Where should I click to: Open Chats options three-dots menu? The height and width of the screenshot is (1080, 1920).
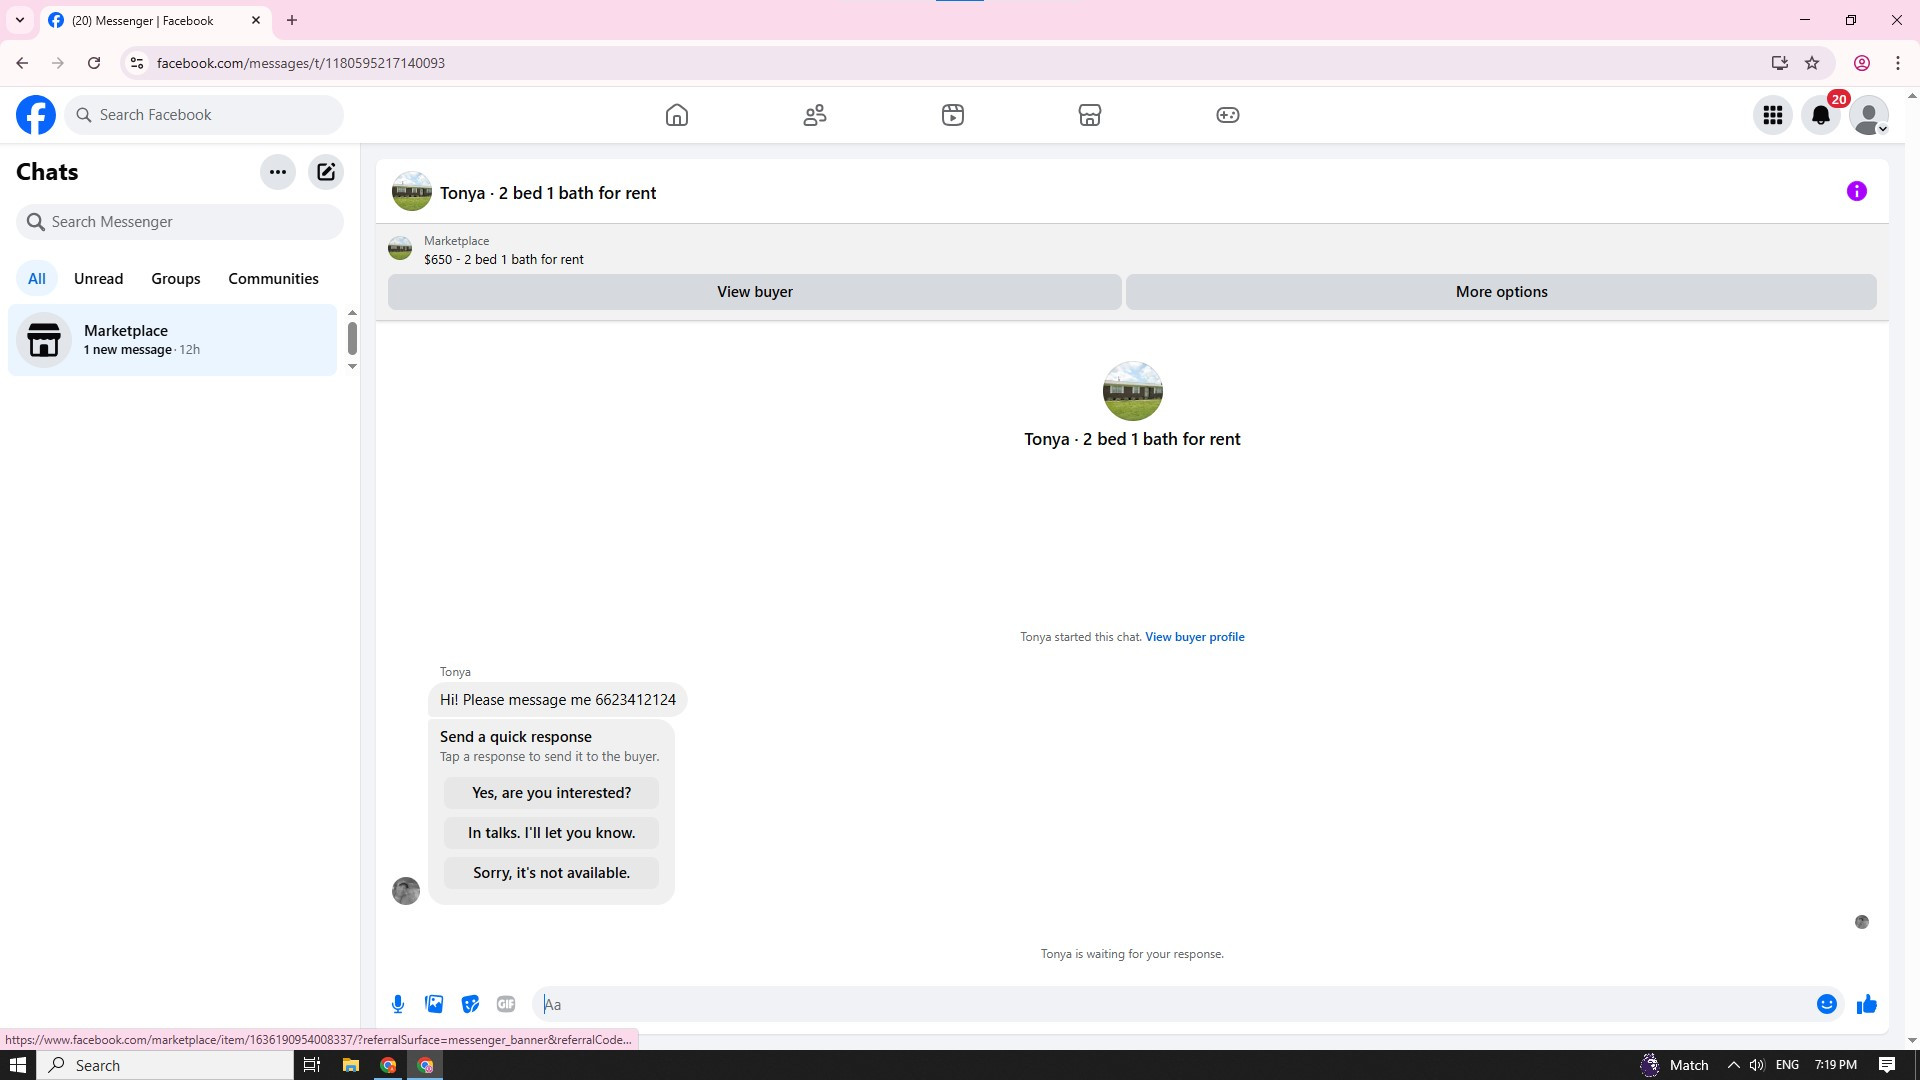point(278,172)
